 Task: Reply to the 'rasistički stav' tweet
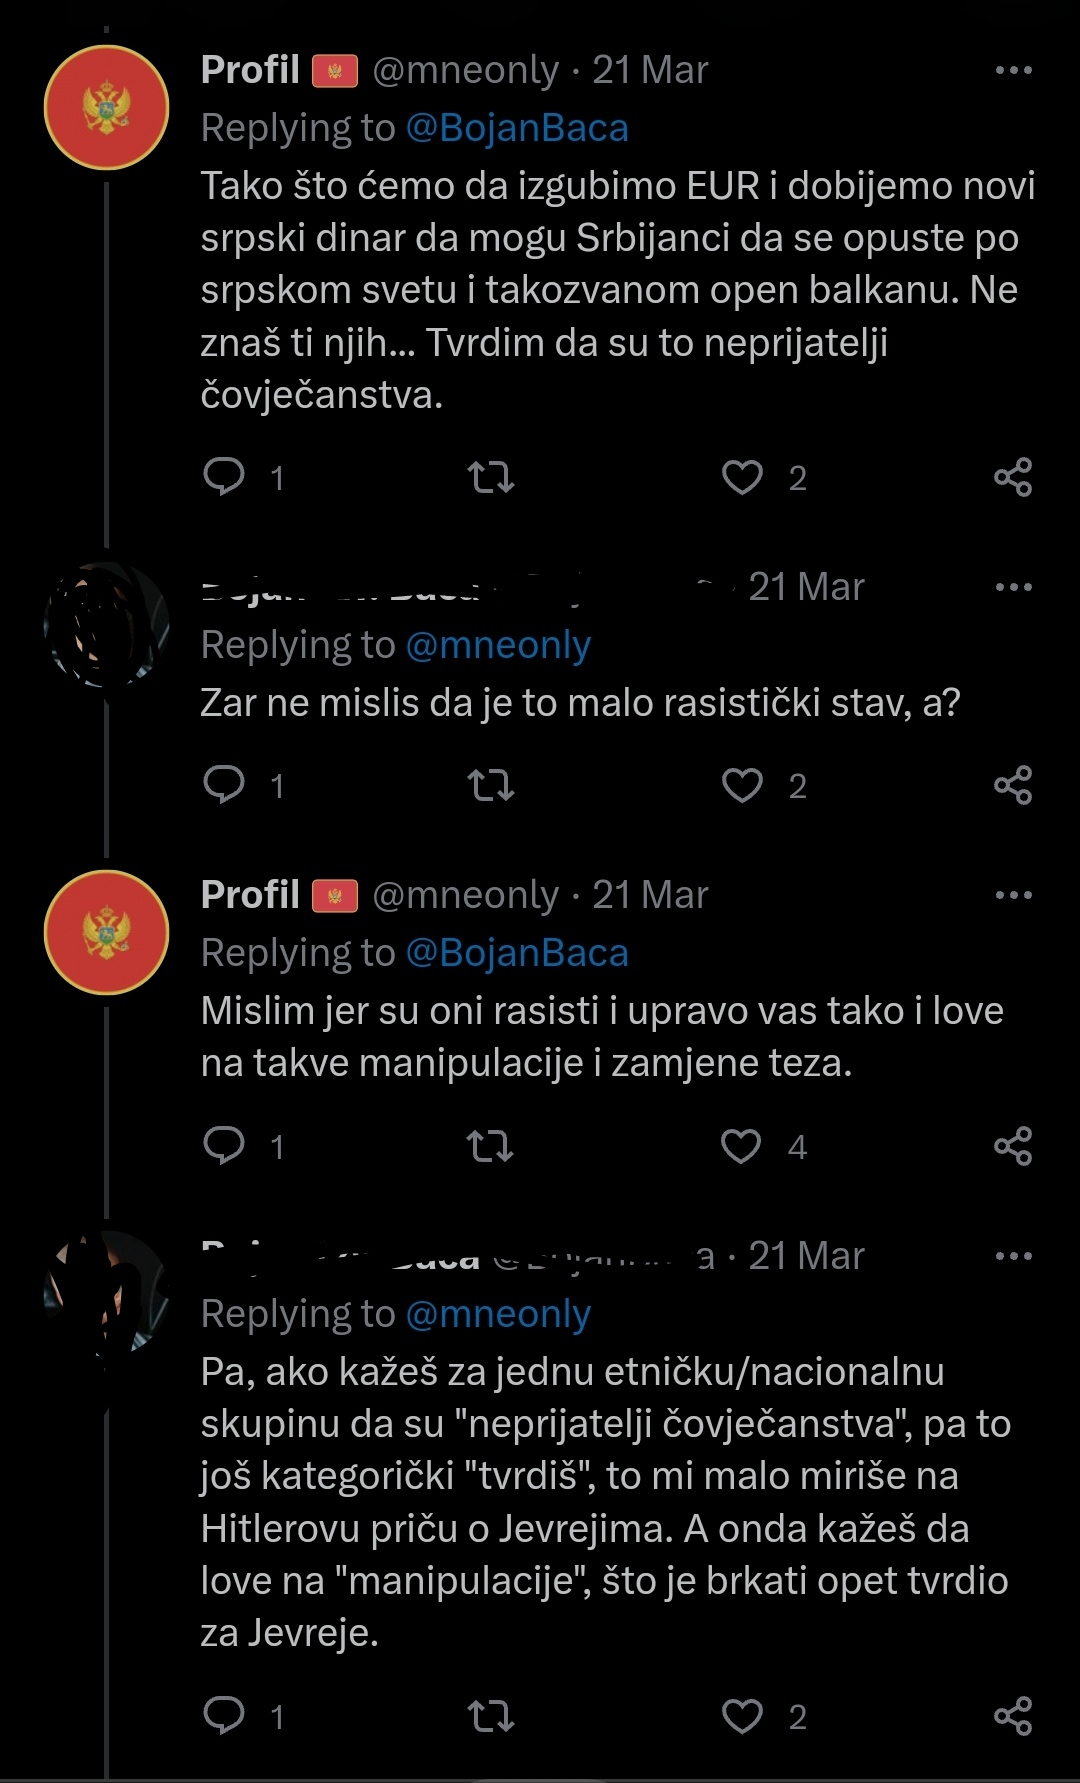(x=224, y=785)
